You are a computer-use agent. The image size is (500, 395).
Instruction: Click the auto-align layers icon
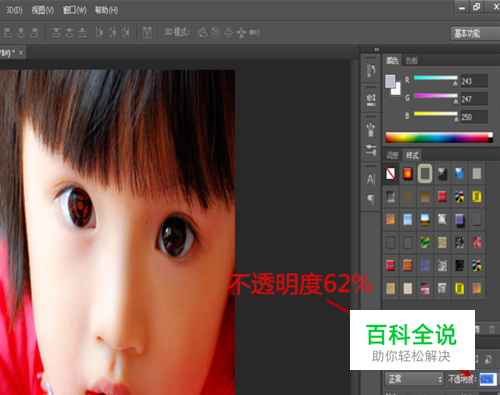(x=147, y=32)
